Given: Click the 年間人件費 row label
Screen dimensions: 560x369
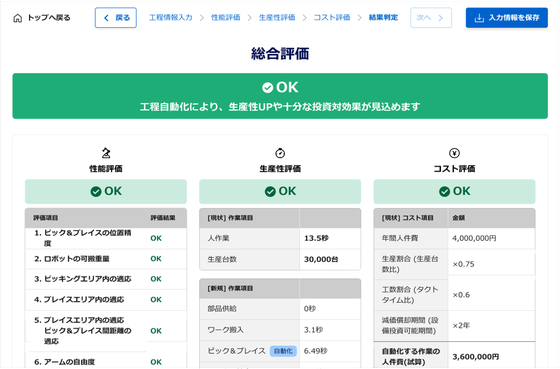Looking at the screenshot, I should tap(400, 238).
